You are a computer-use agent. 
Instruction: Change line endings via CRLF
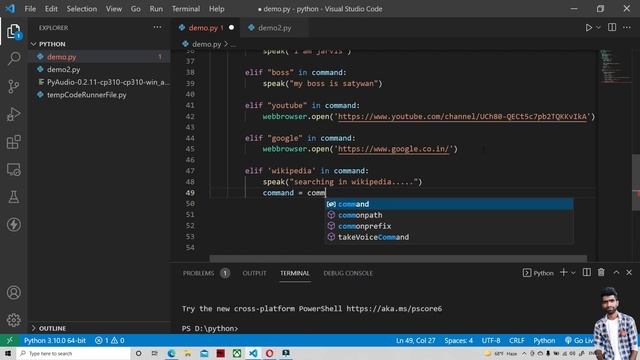point(517,340)
